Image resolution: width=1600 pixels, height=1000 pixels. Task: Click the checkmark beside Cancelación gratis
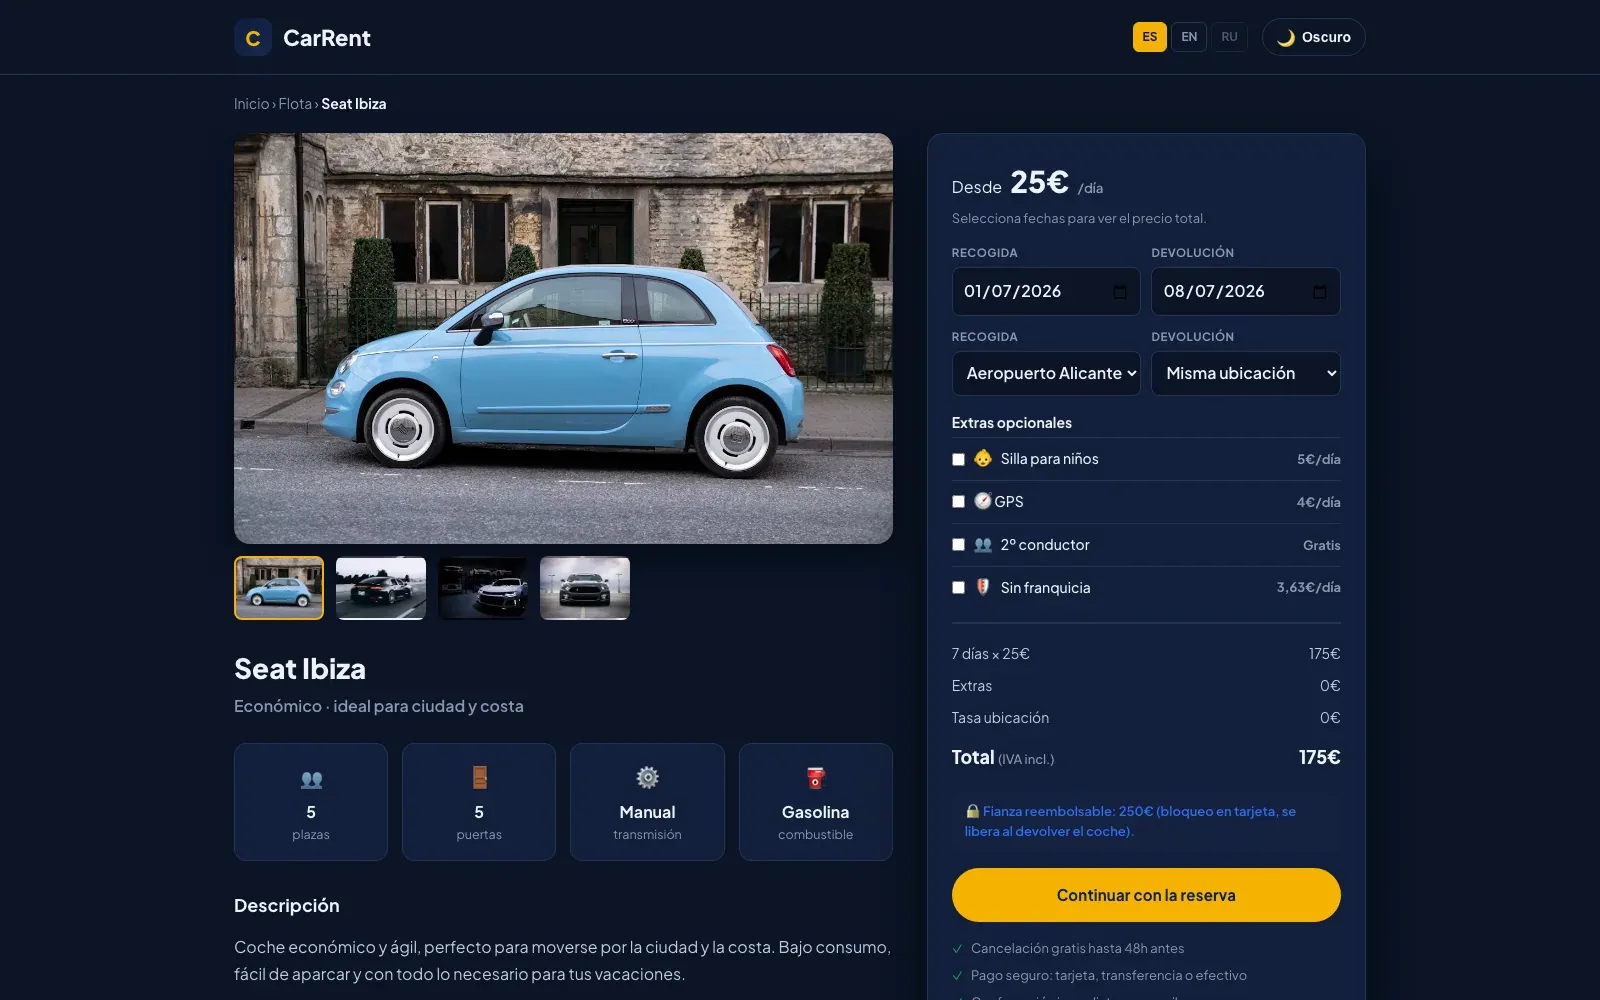tap(958, 949)
